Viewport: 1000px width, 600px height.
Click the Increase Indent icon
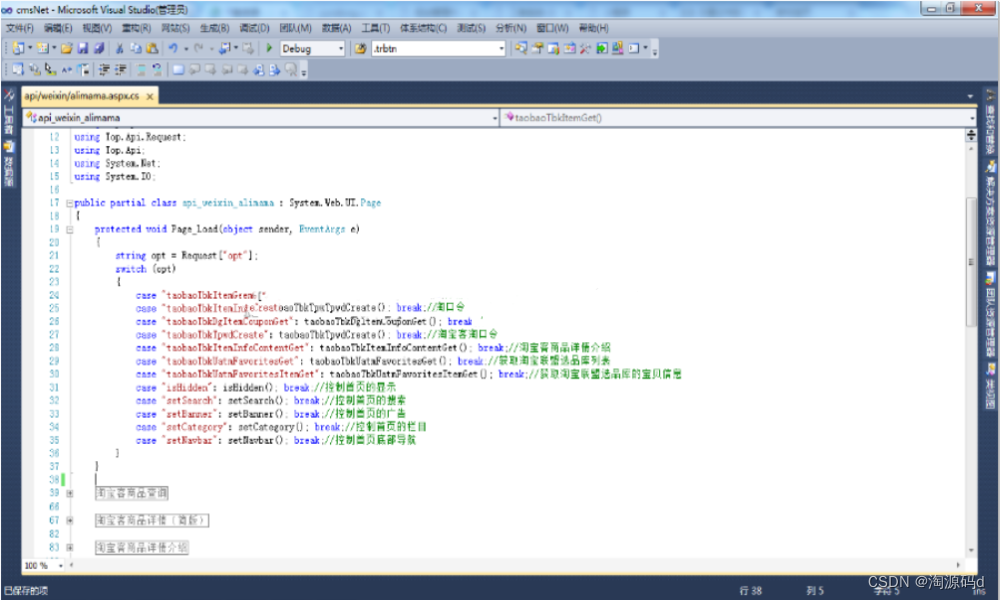(121, 70)
